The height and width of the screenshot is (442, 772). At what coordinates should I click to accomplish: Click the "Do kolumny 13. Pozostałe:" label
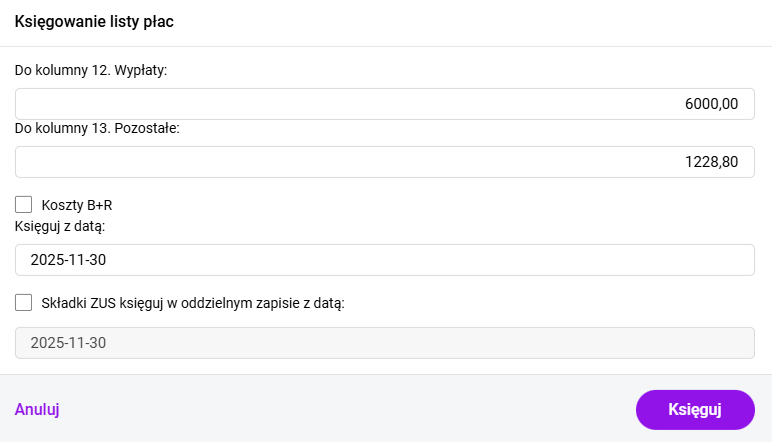tap(97, 128)
